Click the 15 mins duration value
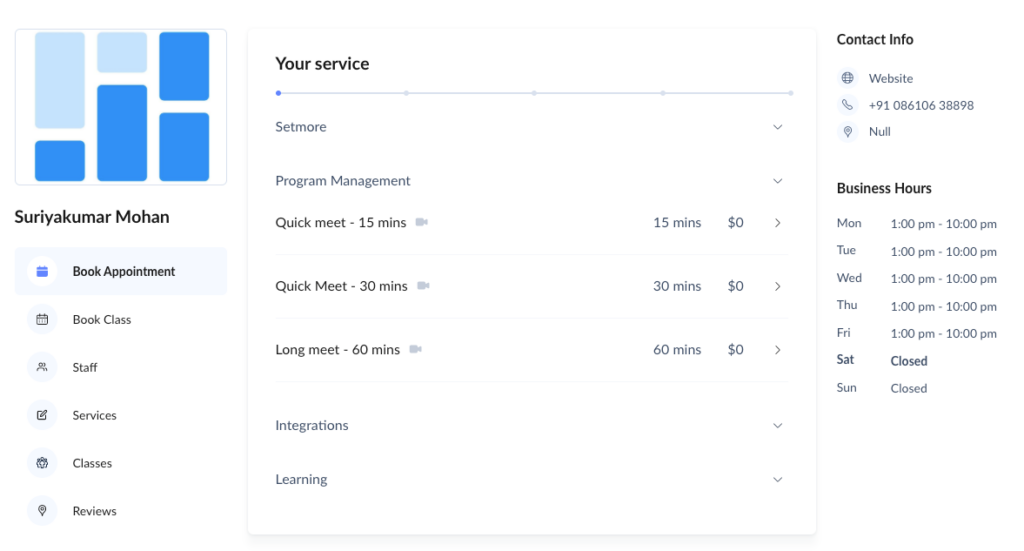 coord(677,223)
